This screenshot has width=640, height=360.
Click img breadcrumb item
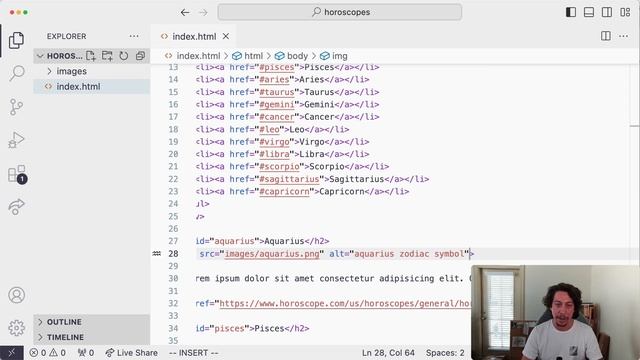334,56
